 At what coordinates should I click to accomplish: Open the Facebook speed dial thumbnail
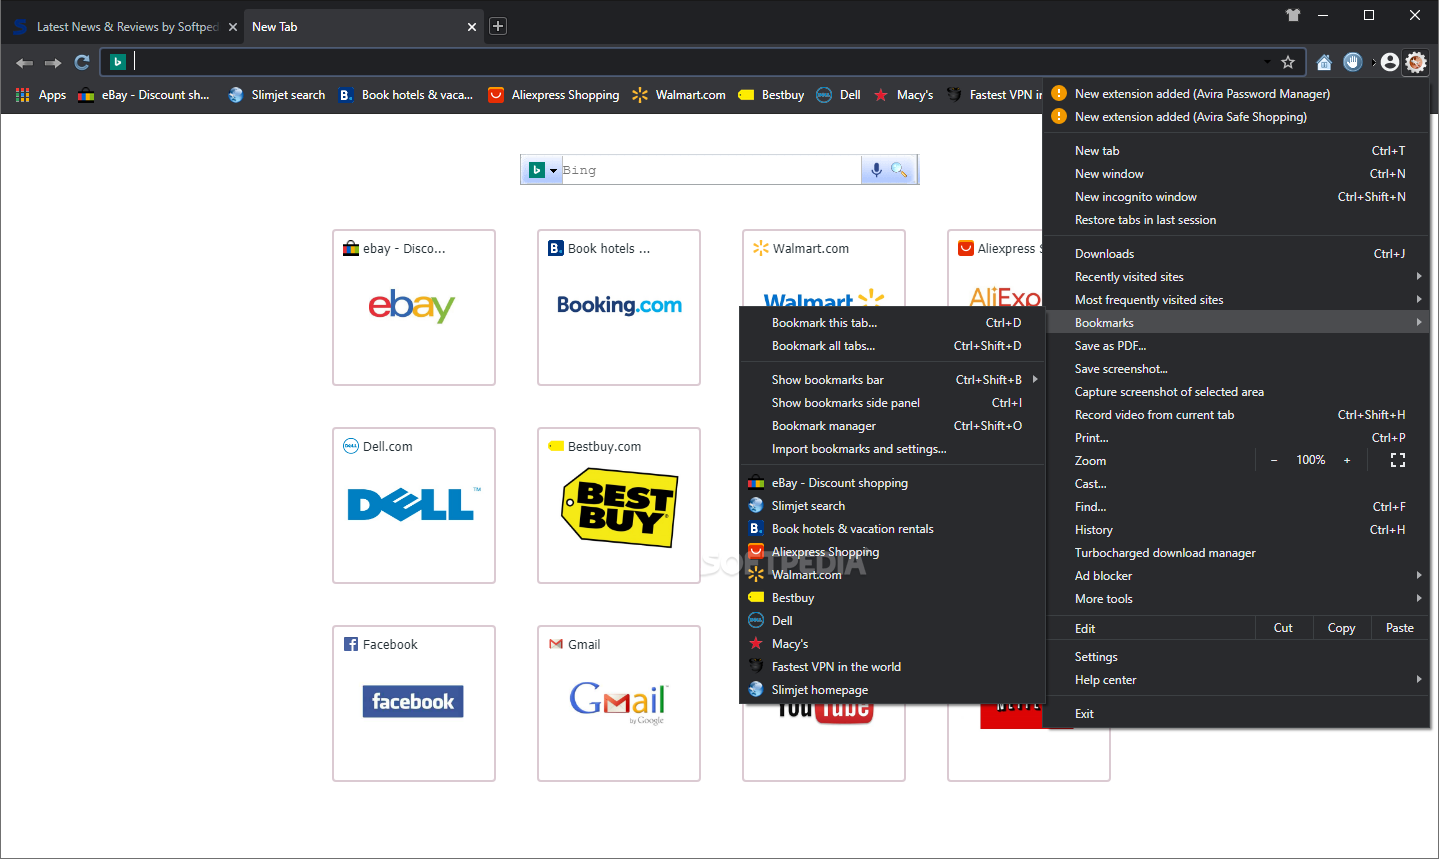click(x=414, y=703)
